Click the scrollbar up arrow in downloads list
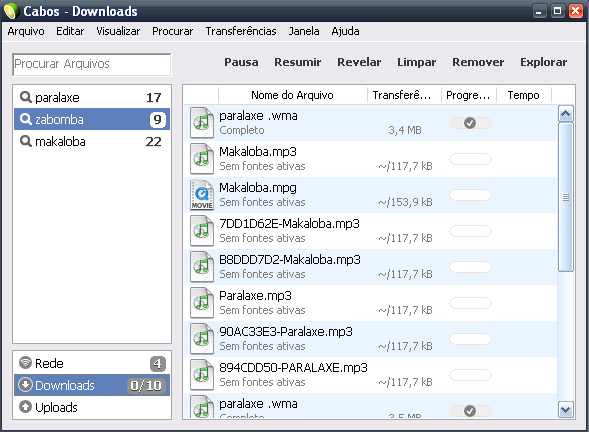Image resolution: width=589 pixels, height=432 pixels. (x=566, y=113)
